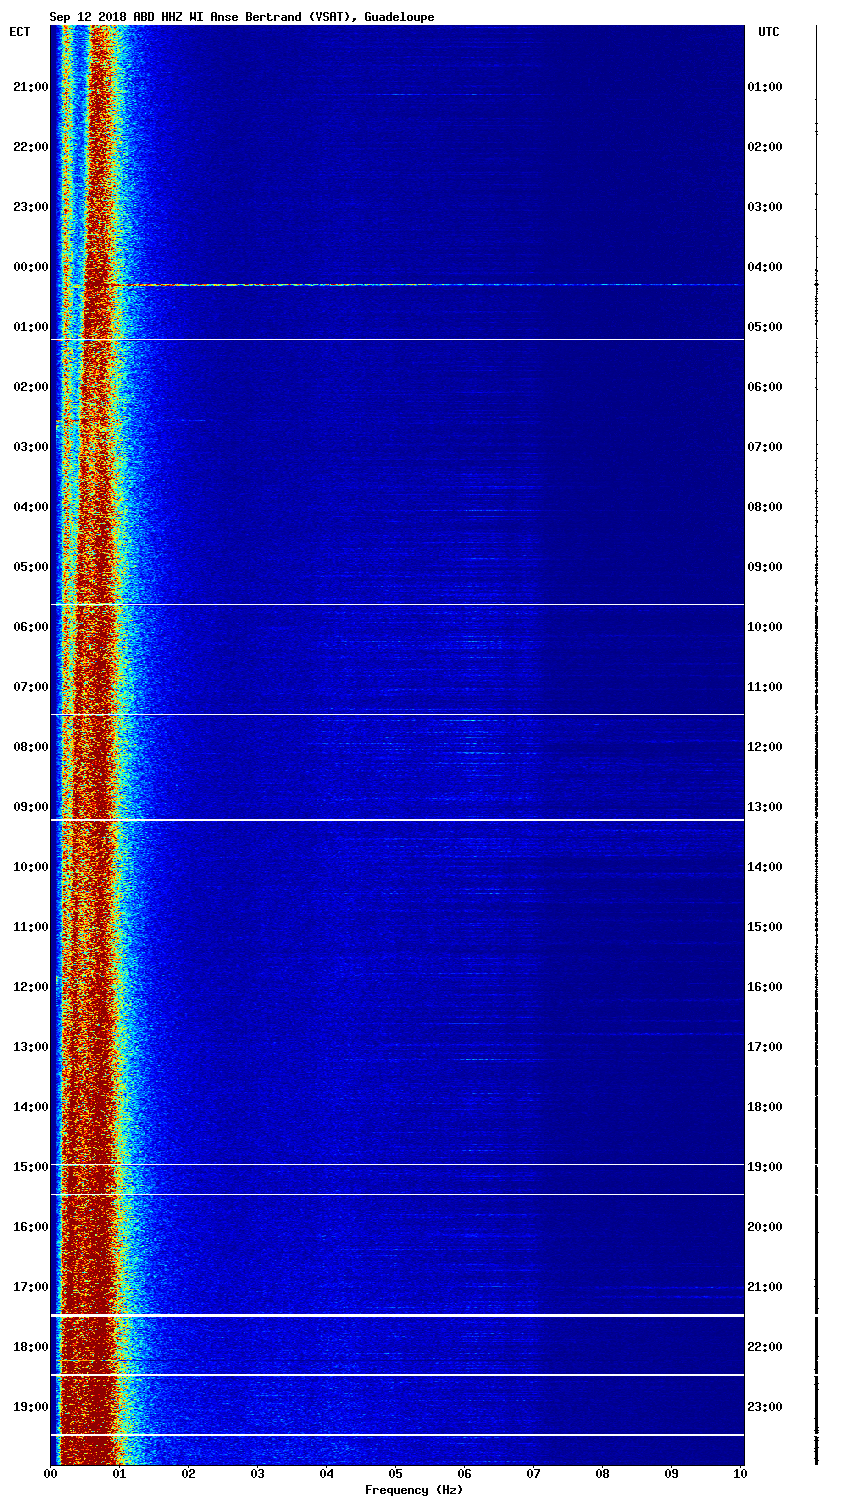Click the 12:00 tick on ECT axis

point(30,987)
